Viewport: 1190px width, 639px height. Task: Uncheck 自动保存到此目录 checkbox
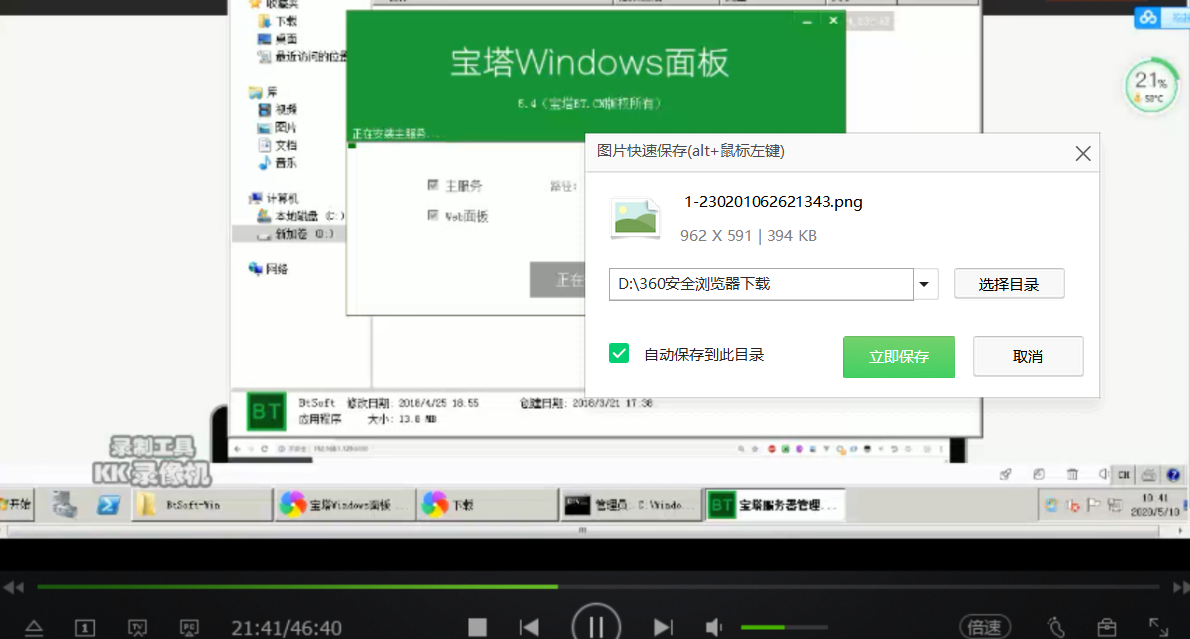[619, 354]
